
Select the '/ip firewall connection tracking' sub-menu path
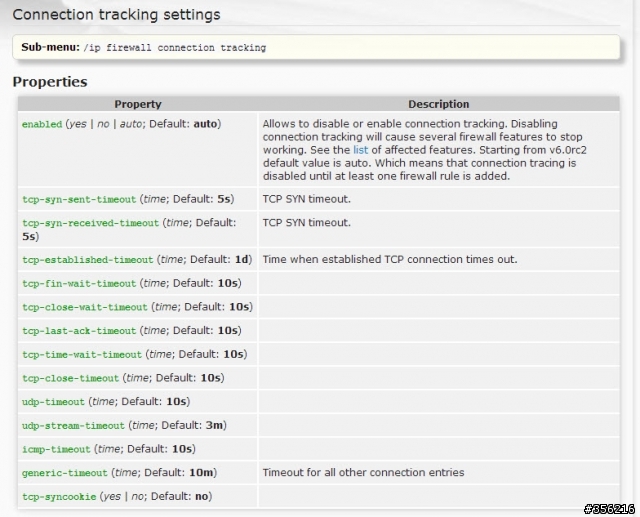point(175,48)
